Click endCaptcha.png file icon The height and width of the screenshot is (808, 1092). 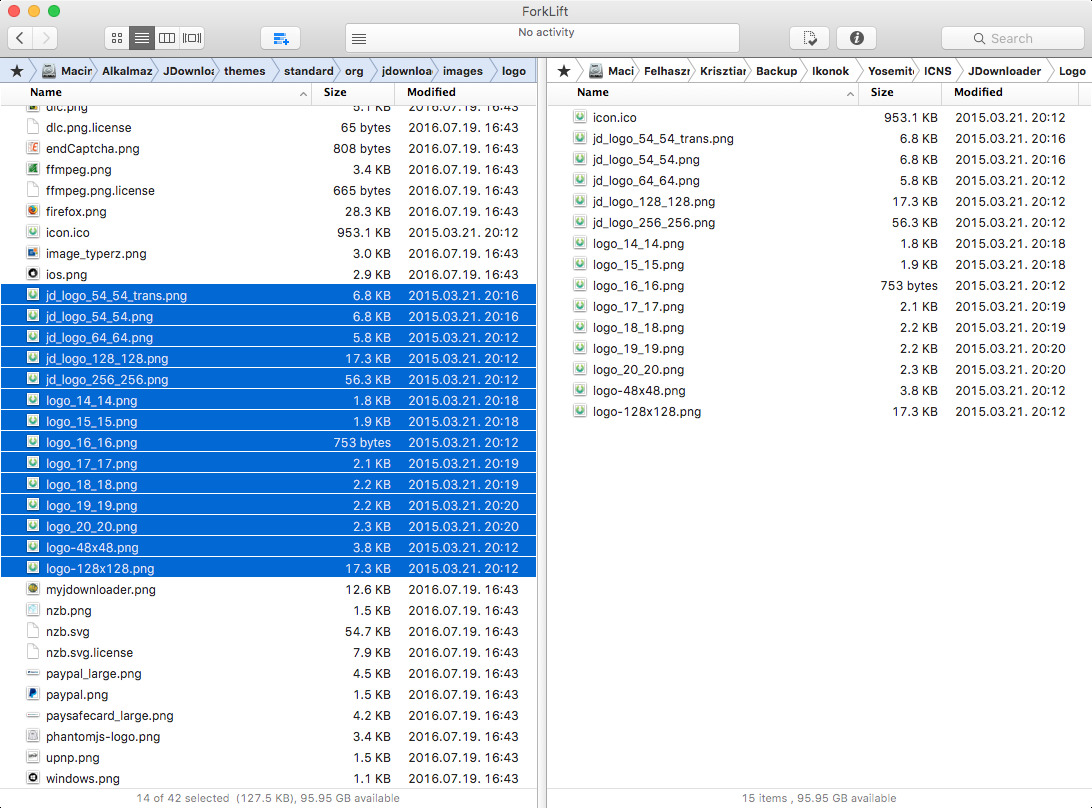point(33,148)
